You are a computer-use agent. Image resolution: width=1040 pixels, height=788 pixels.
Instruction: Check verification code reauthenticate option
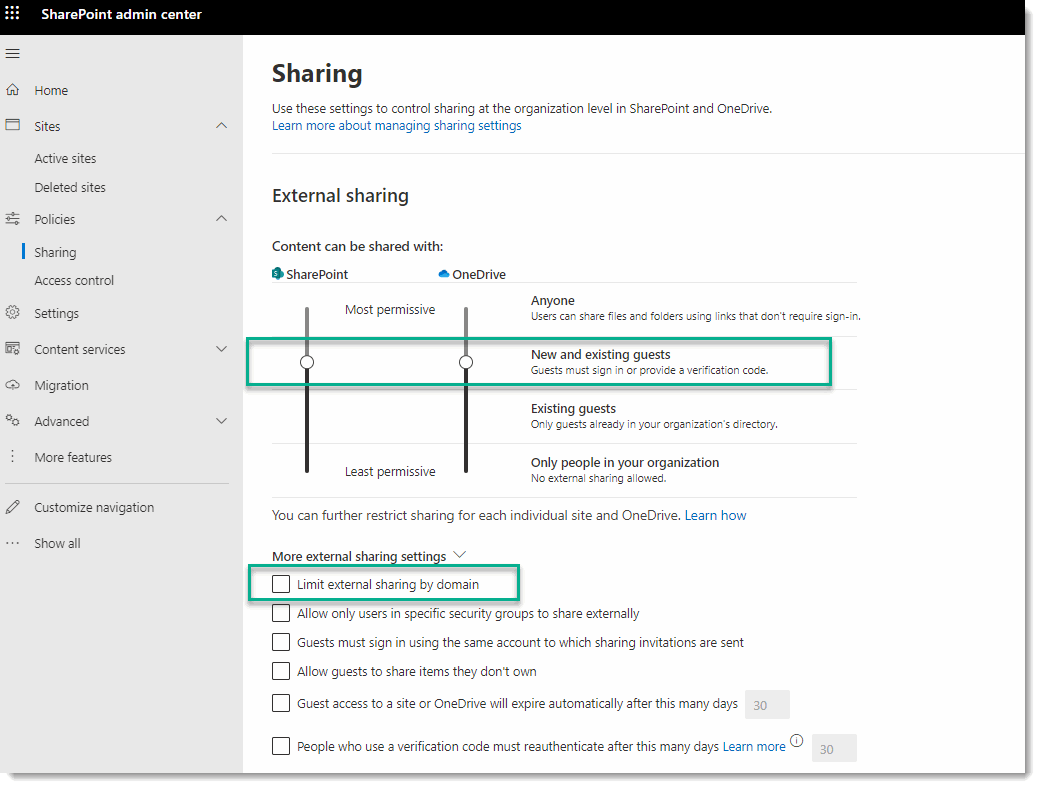point(281,746)
